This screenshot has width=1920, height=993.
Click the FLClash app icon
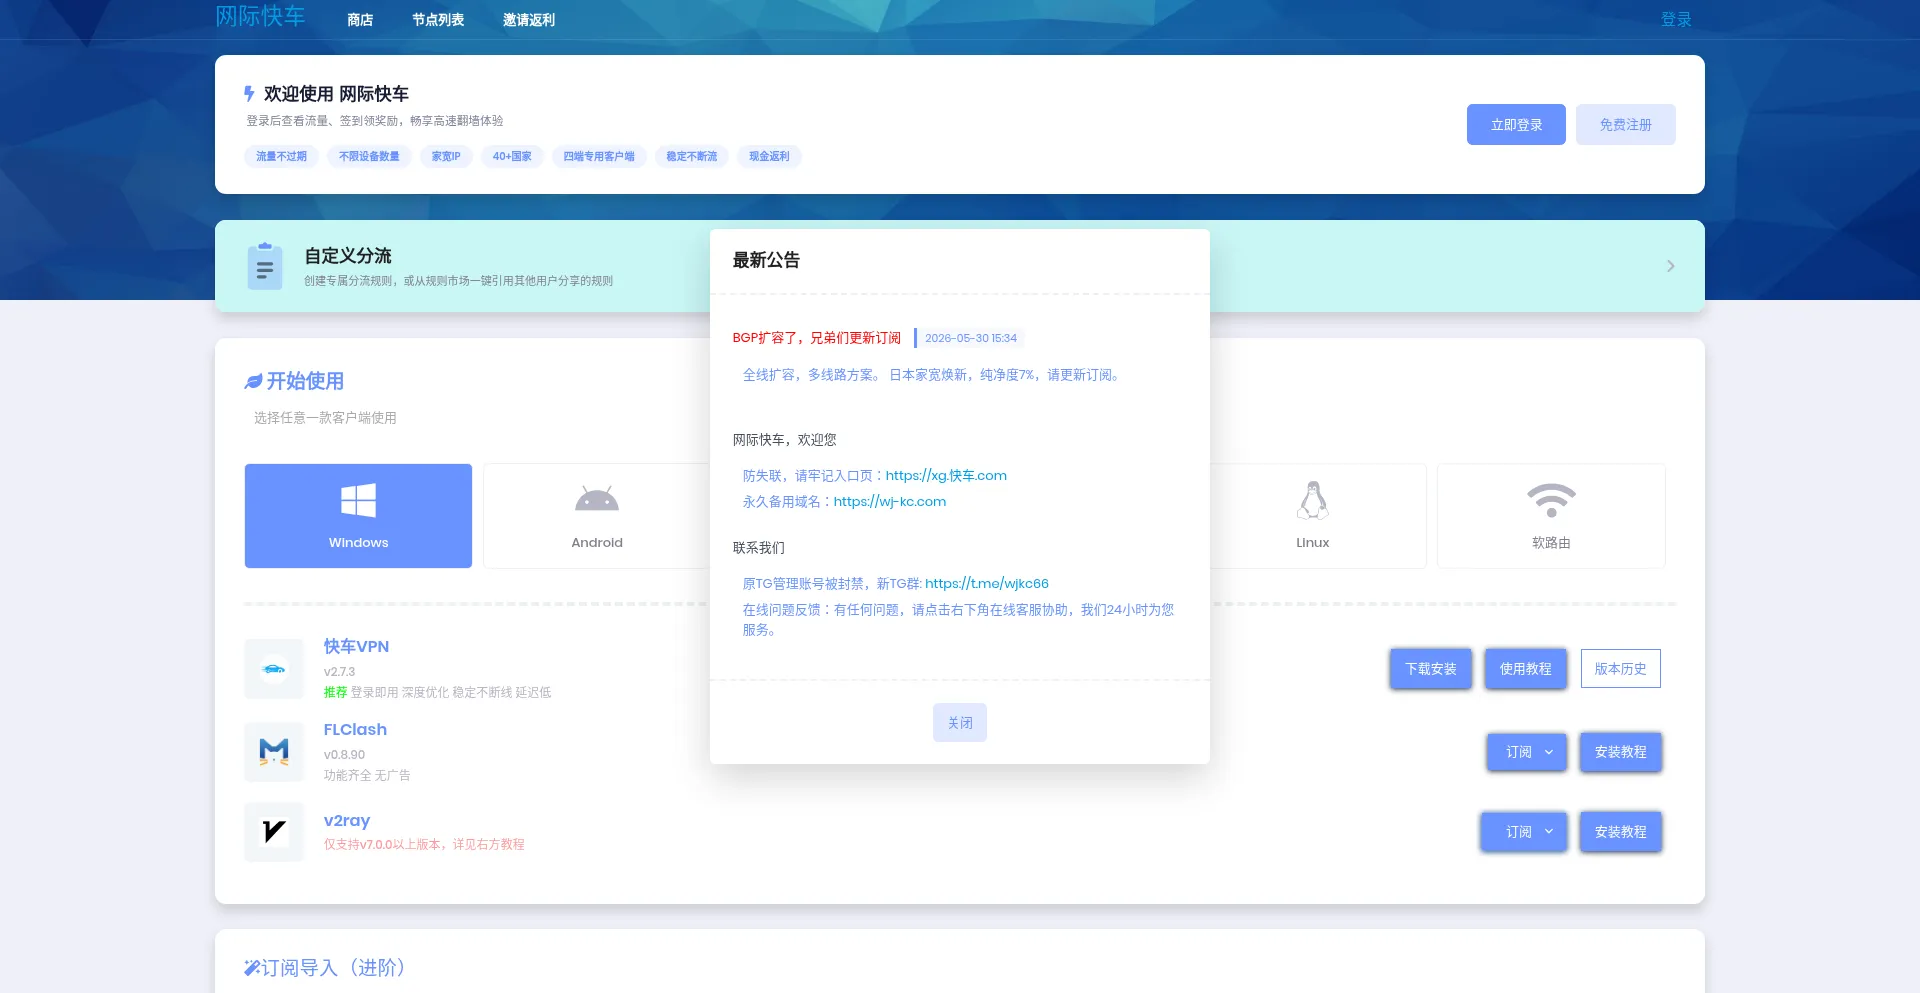274,752
